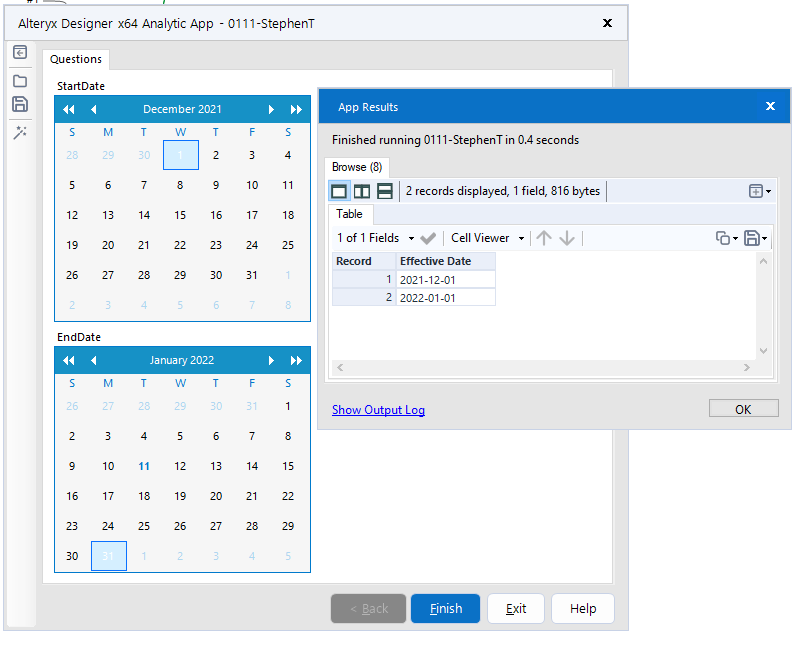Open the save results dropdown
795x645 pixels.
[x=756, y=238]
